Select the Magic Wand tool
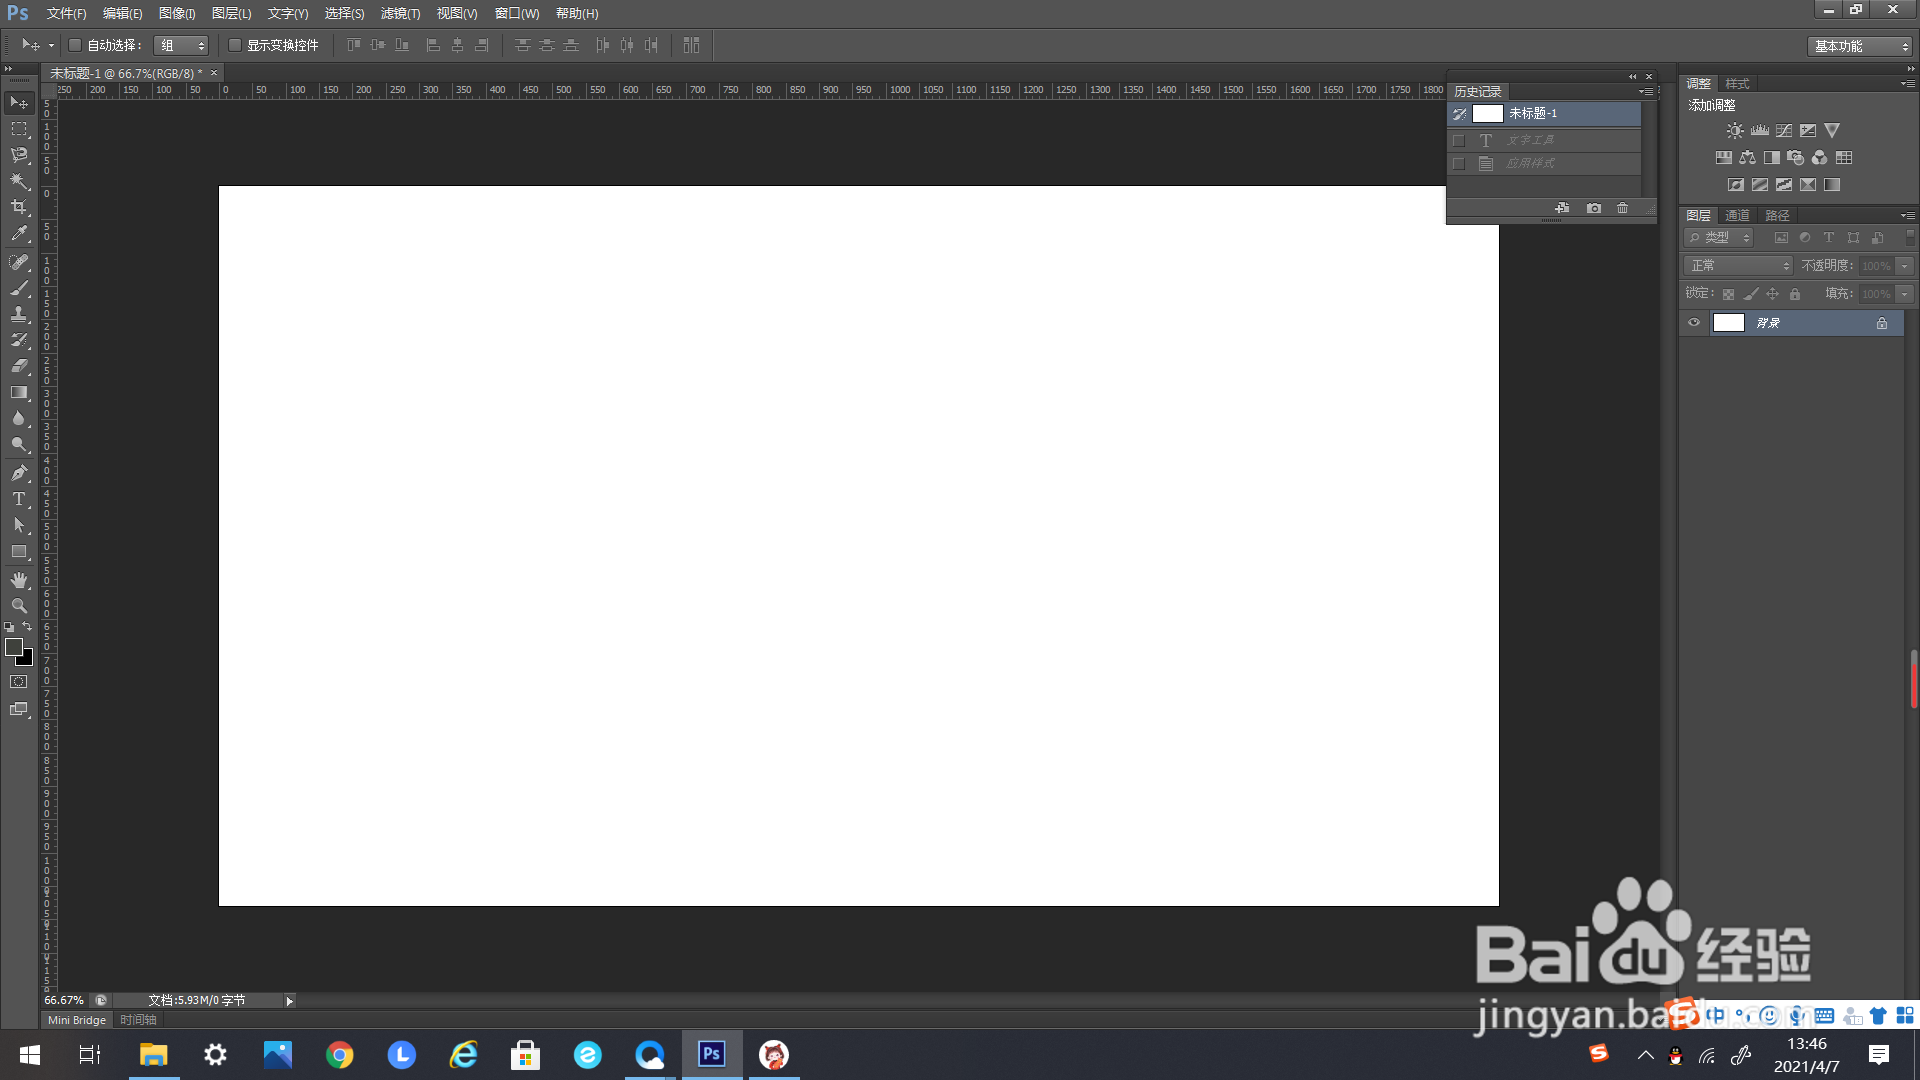Image resolution: width=1920 pixels, height=1080 pixels. 19,181
